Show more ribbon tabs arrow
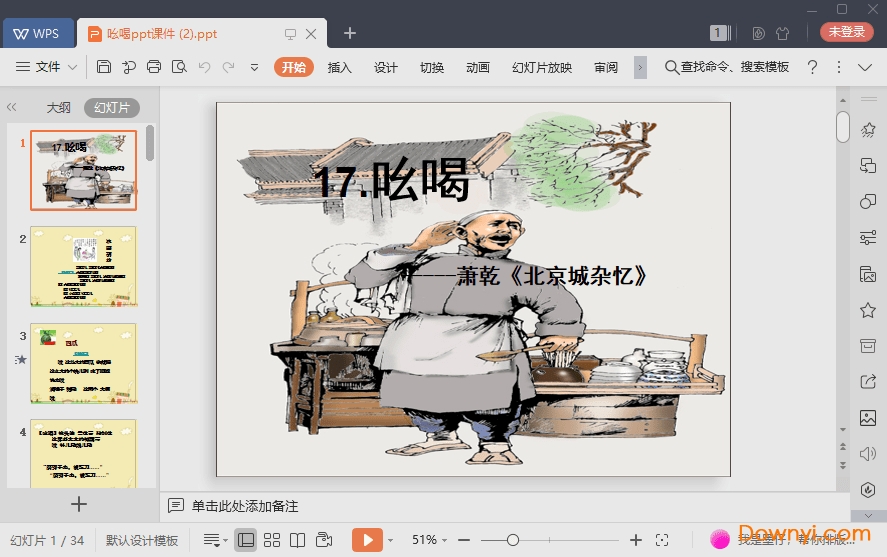 click(x=640, y=67)
